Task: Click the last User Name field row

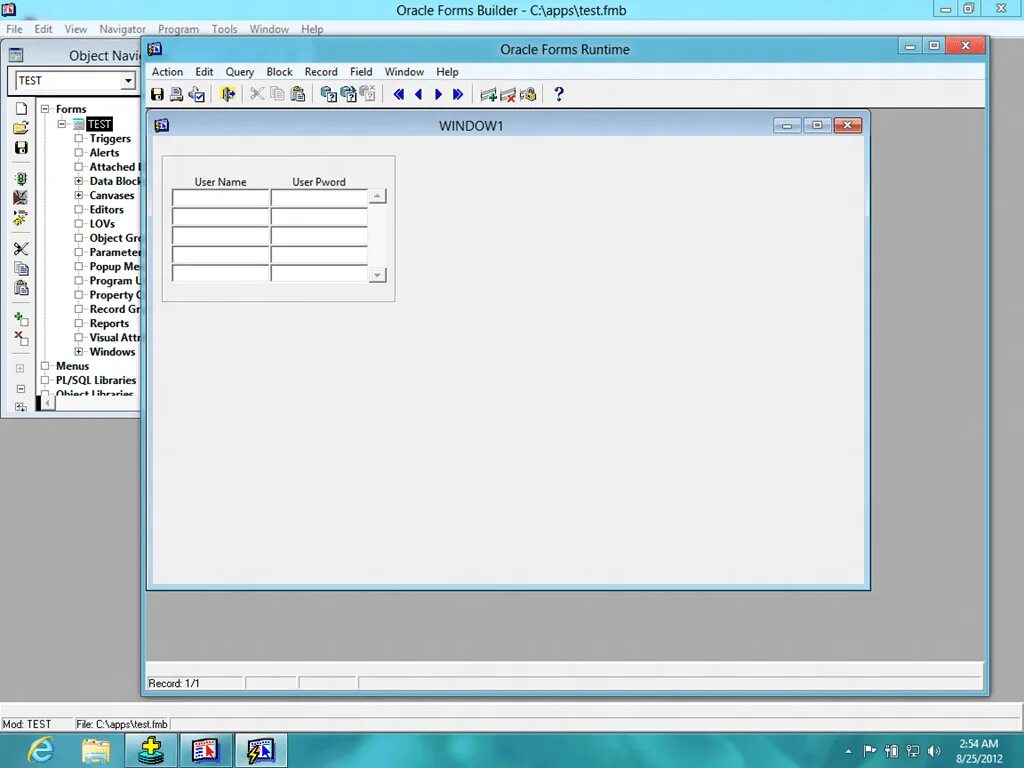Action: [221, 273]
